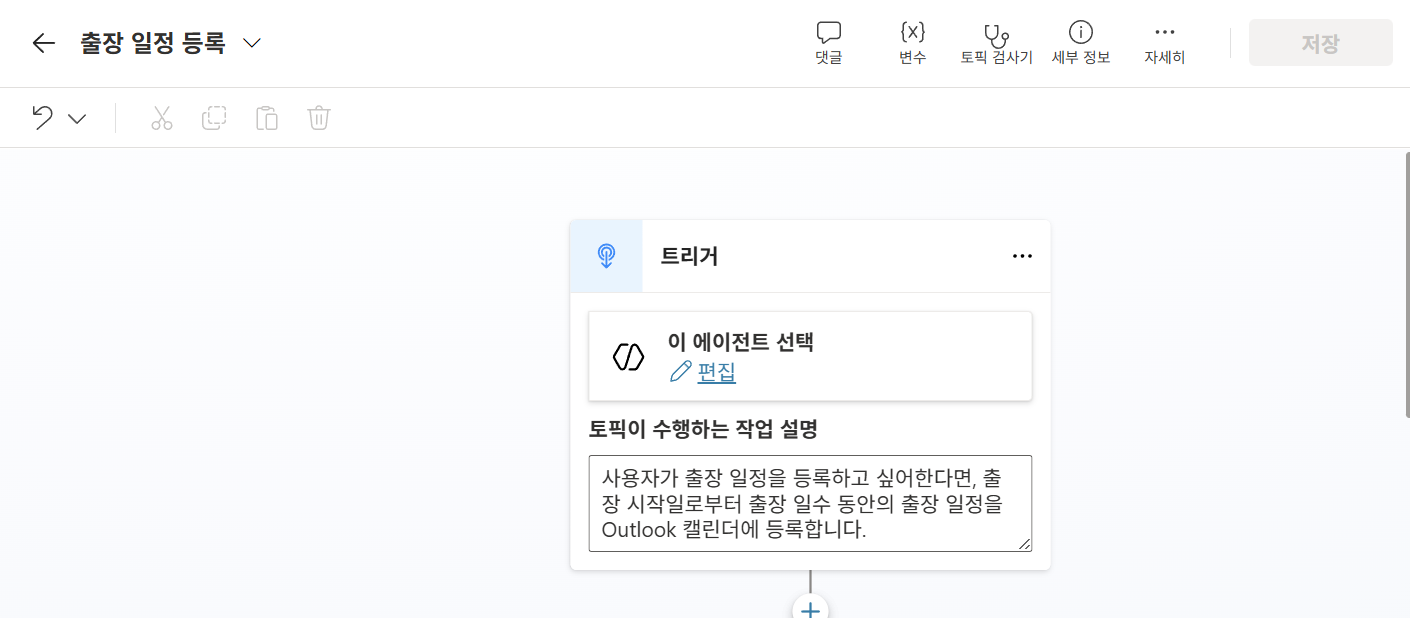Click the paste clipboard icon
The image size is (1410, 618).
266,118
